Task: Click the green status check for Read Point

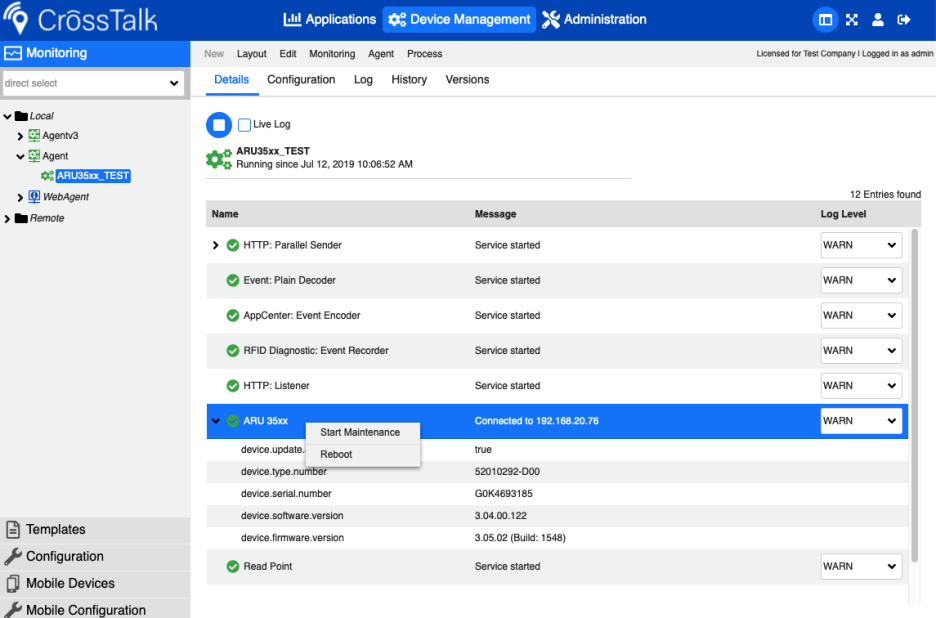Action: [233, 567]
